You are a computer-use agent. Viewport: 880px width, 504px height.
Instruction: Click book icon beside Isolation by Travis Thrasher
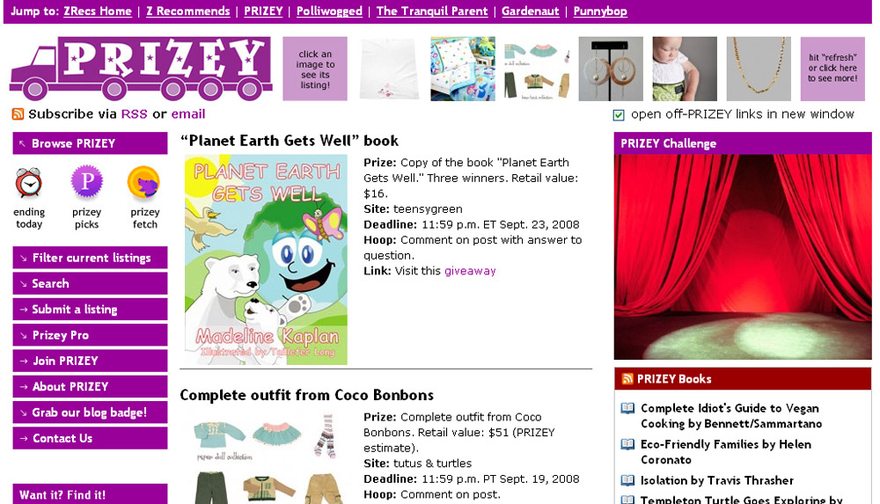[x=627, y=480]
